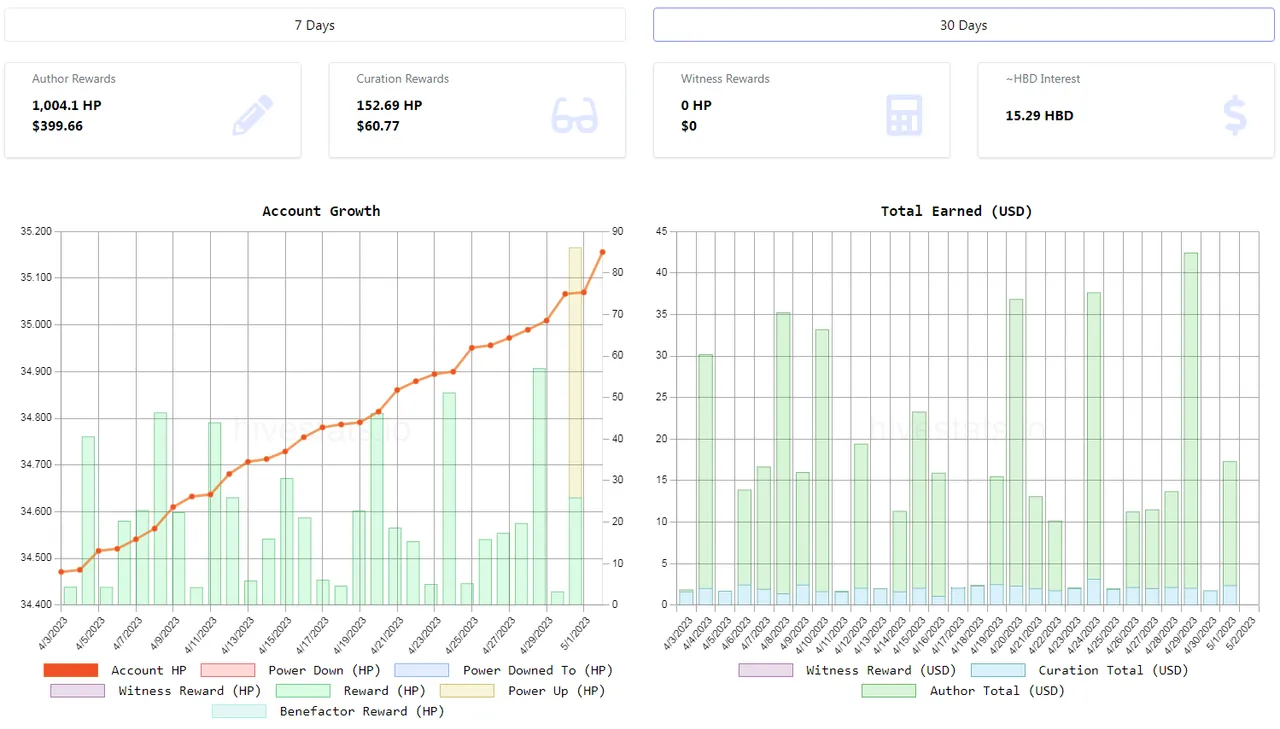
Task: Click the dollar icon in HBD Interest
Action: (x=1235, y=115)
